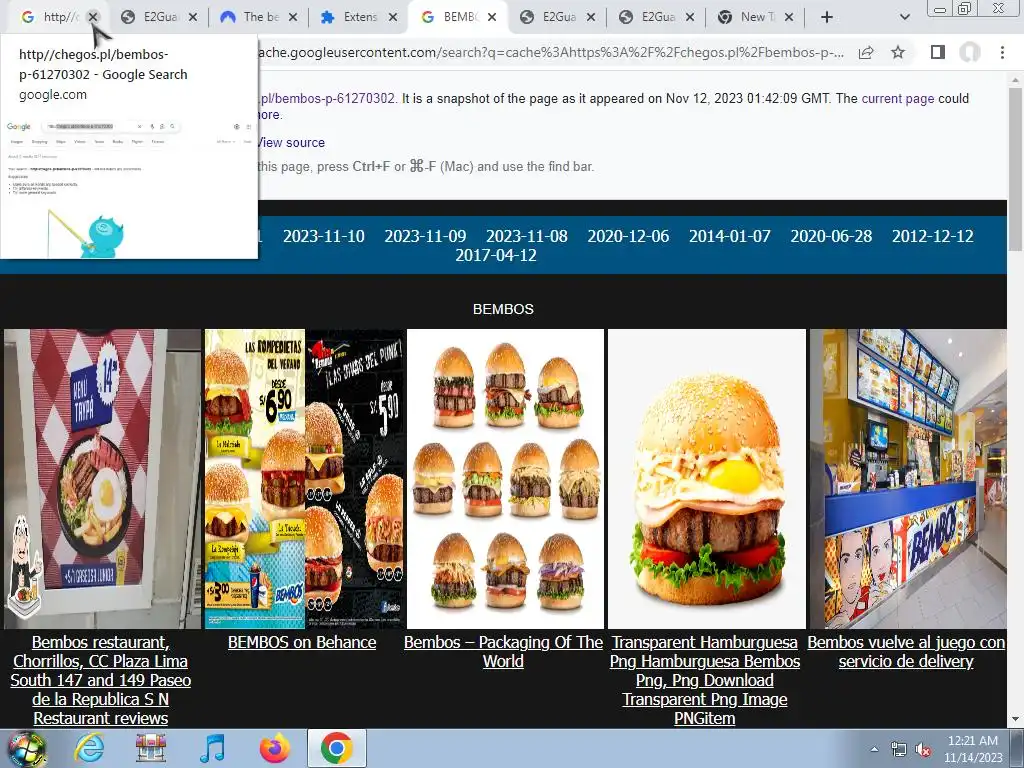Close the first E2Guardian tab

[193, 17]
